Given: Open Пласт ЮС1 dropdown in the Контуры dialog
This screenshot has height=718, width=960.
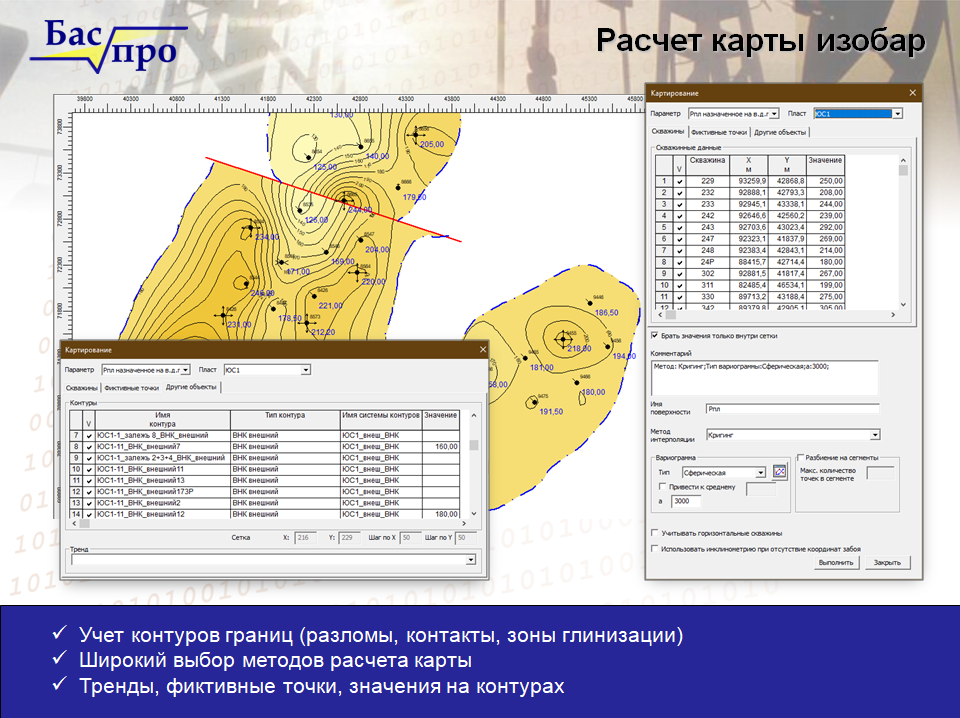Looking at the screenshot, I should 306,370.
